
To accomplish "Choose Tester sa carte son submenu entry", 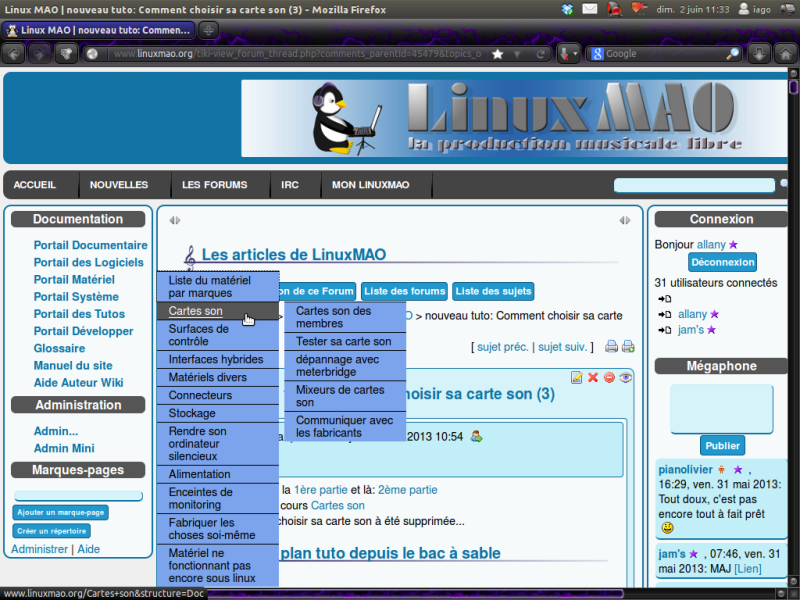I will tap(345, 341).
